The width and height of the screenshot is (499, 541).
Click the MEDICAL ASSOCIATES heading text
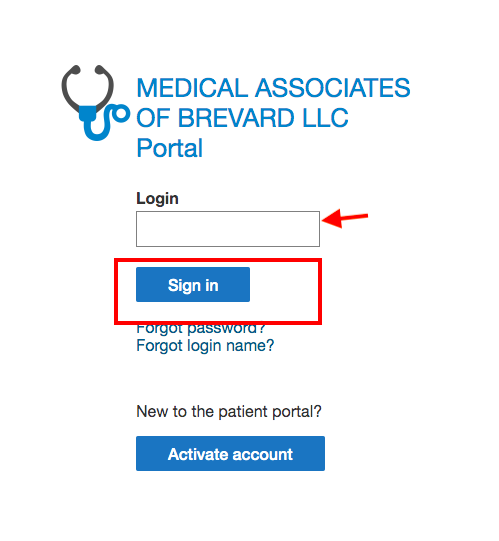(x=273, y=88)
